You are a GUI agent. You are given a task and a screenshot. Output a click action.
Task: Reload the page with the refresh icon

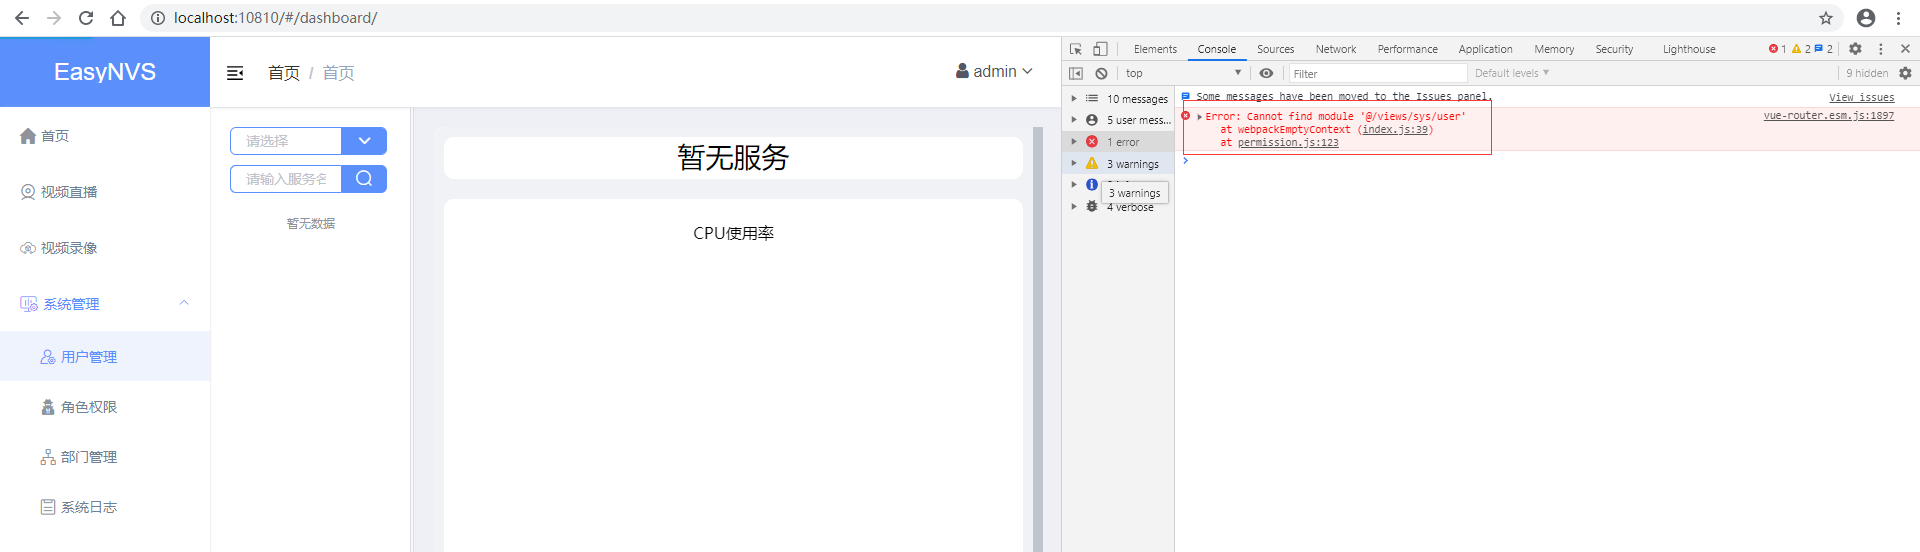click(x=86, y=18)
